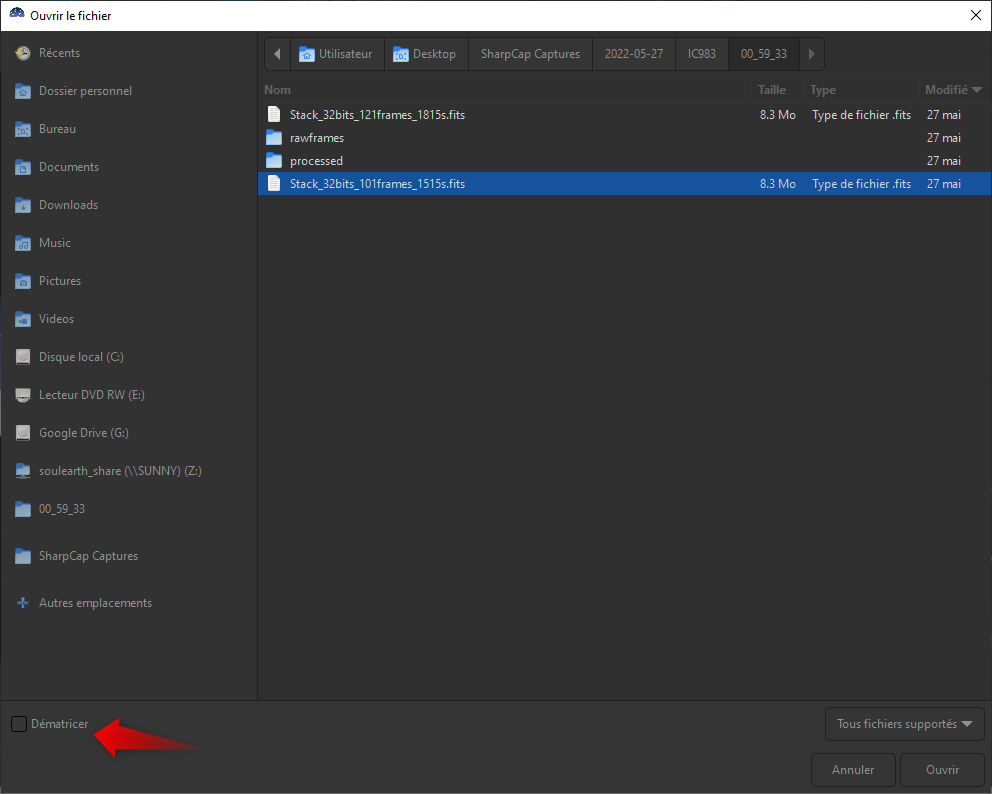Viewport: 992px width, 794px height.
Task: Open Google Drive (G:) drive icon
Action: (x=23, y=433)
